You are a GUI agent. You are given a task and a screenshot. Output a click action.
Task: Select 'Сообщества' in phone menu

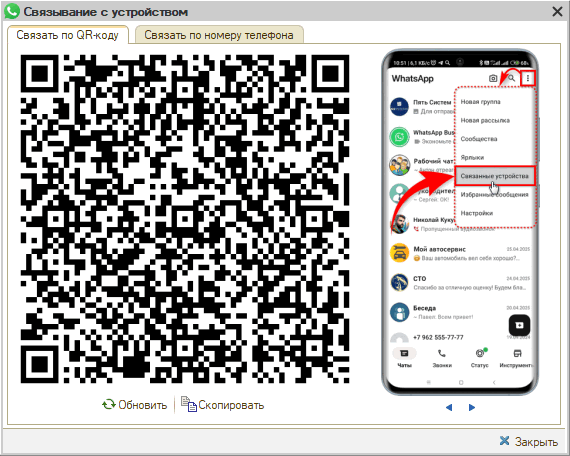click(479, 139)
